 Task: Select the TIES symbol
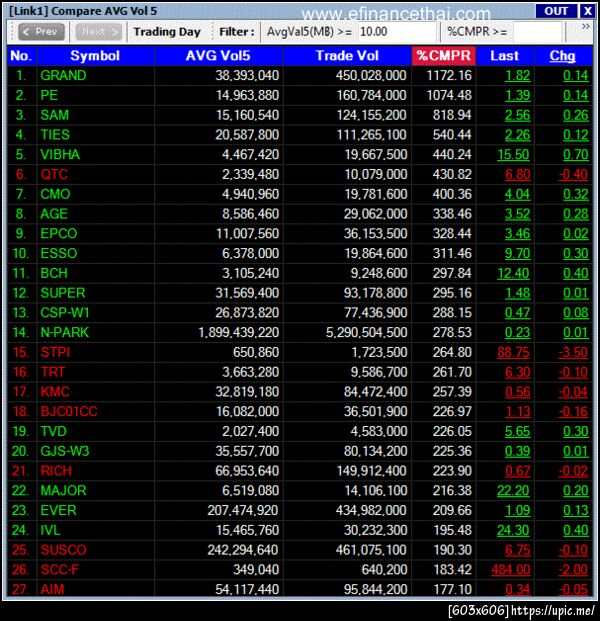[x=55, y=135]
